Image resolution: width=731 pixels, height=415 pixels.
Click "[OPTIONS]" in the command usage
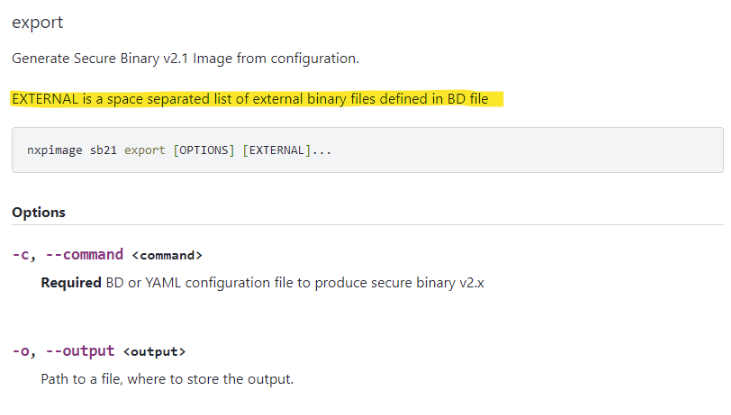(204, 151)
